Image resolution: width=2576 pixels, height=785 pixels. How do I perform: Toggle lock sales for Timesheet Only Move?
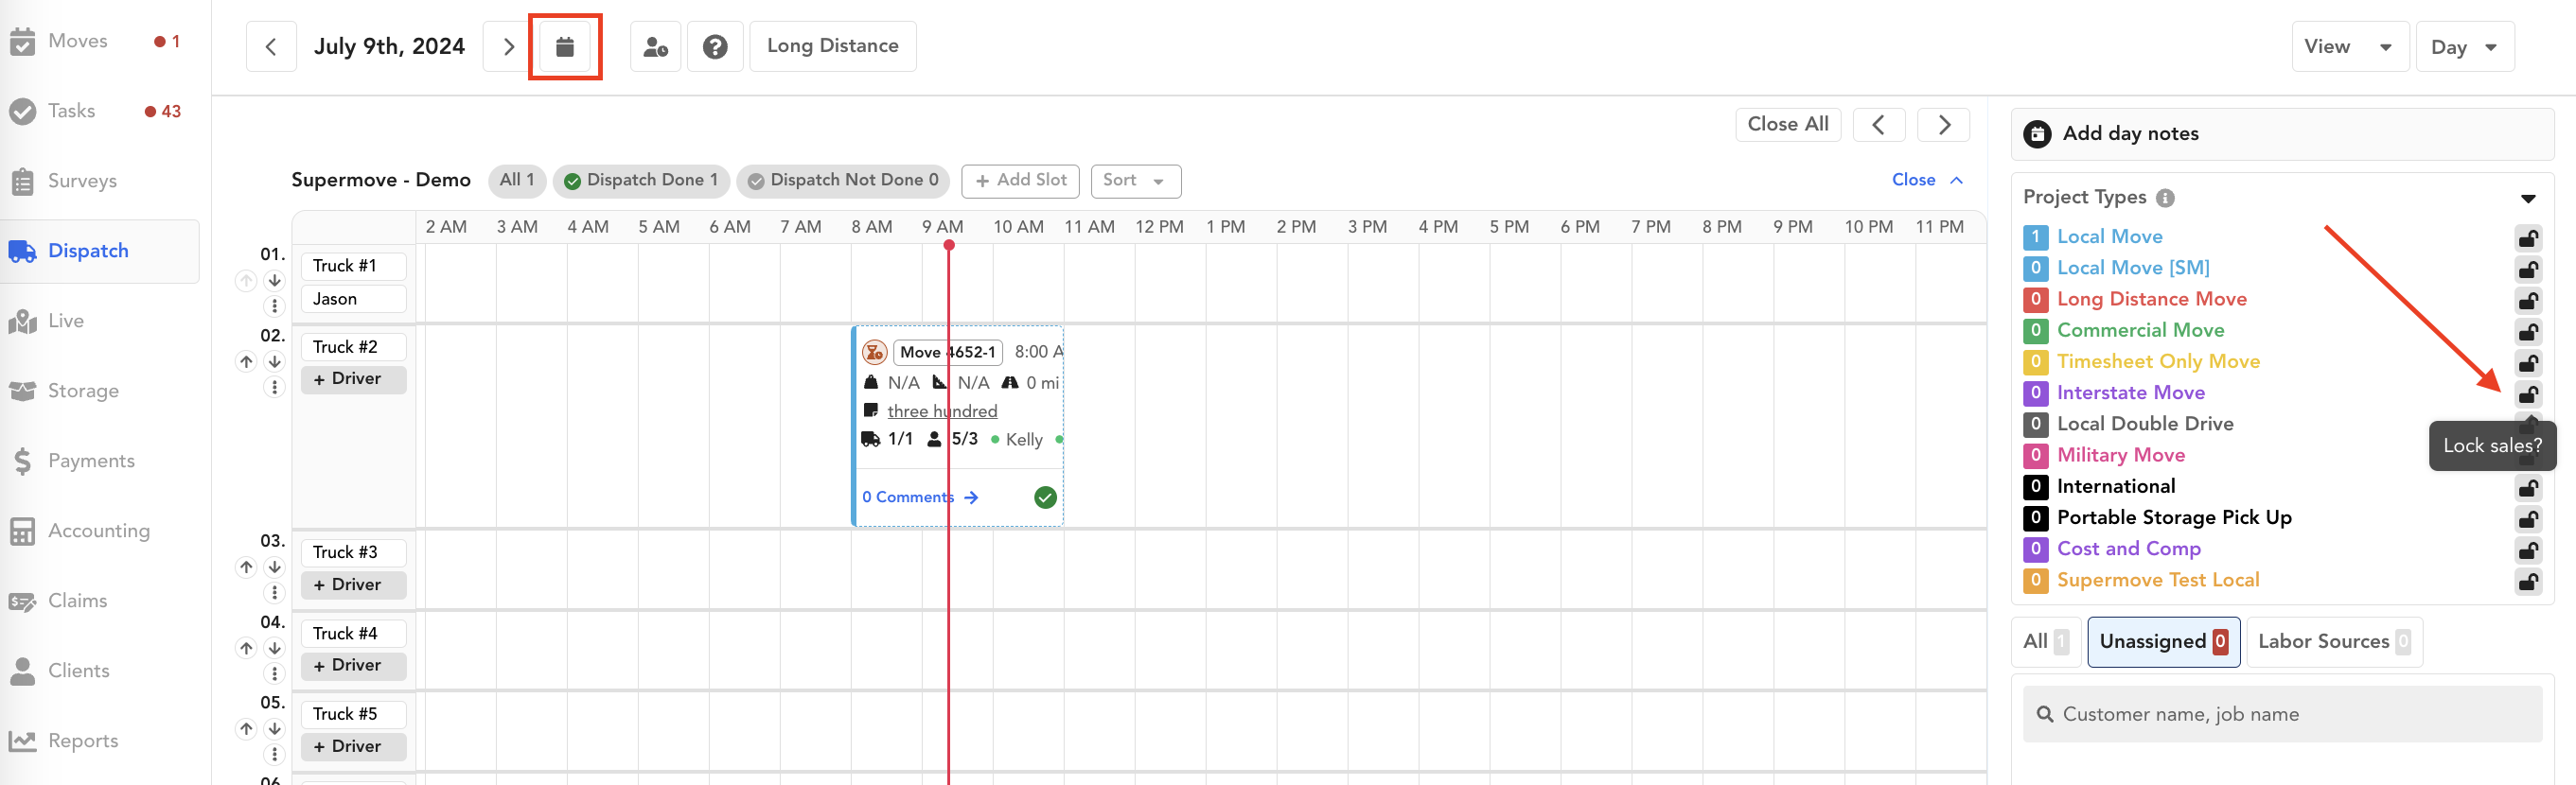[2528, 363]
